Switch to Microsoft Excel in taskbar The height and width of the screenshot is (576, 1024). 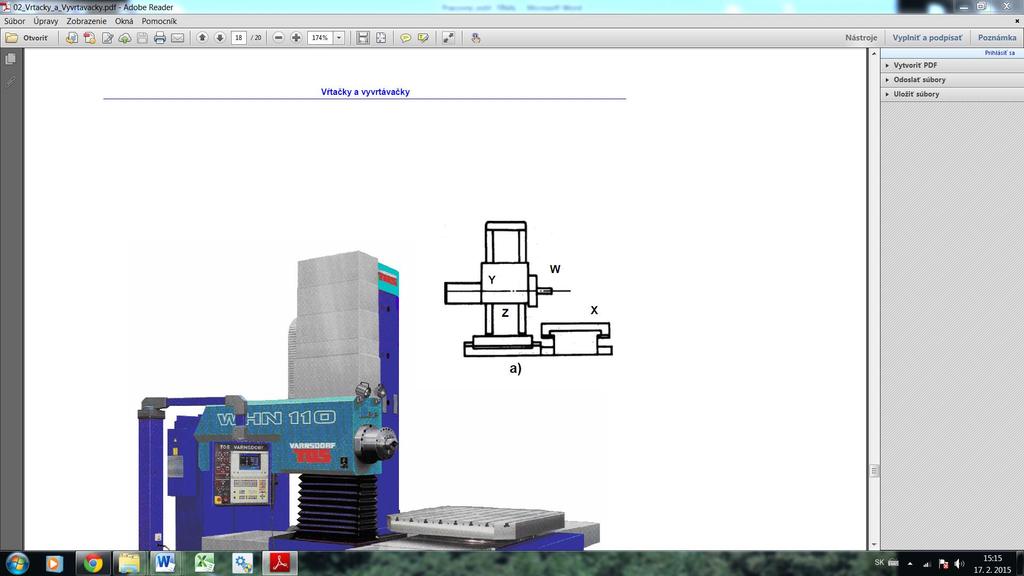click(204, 563)
